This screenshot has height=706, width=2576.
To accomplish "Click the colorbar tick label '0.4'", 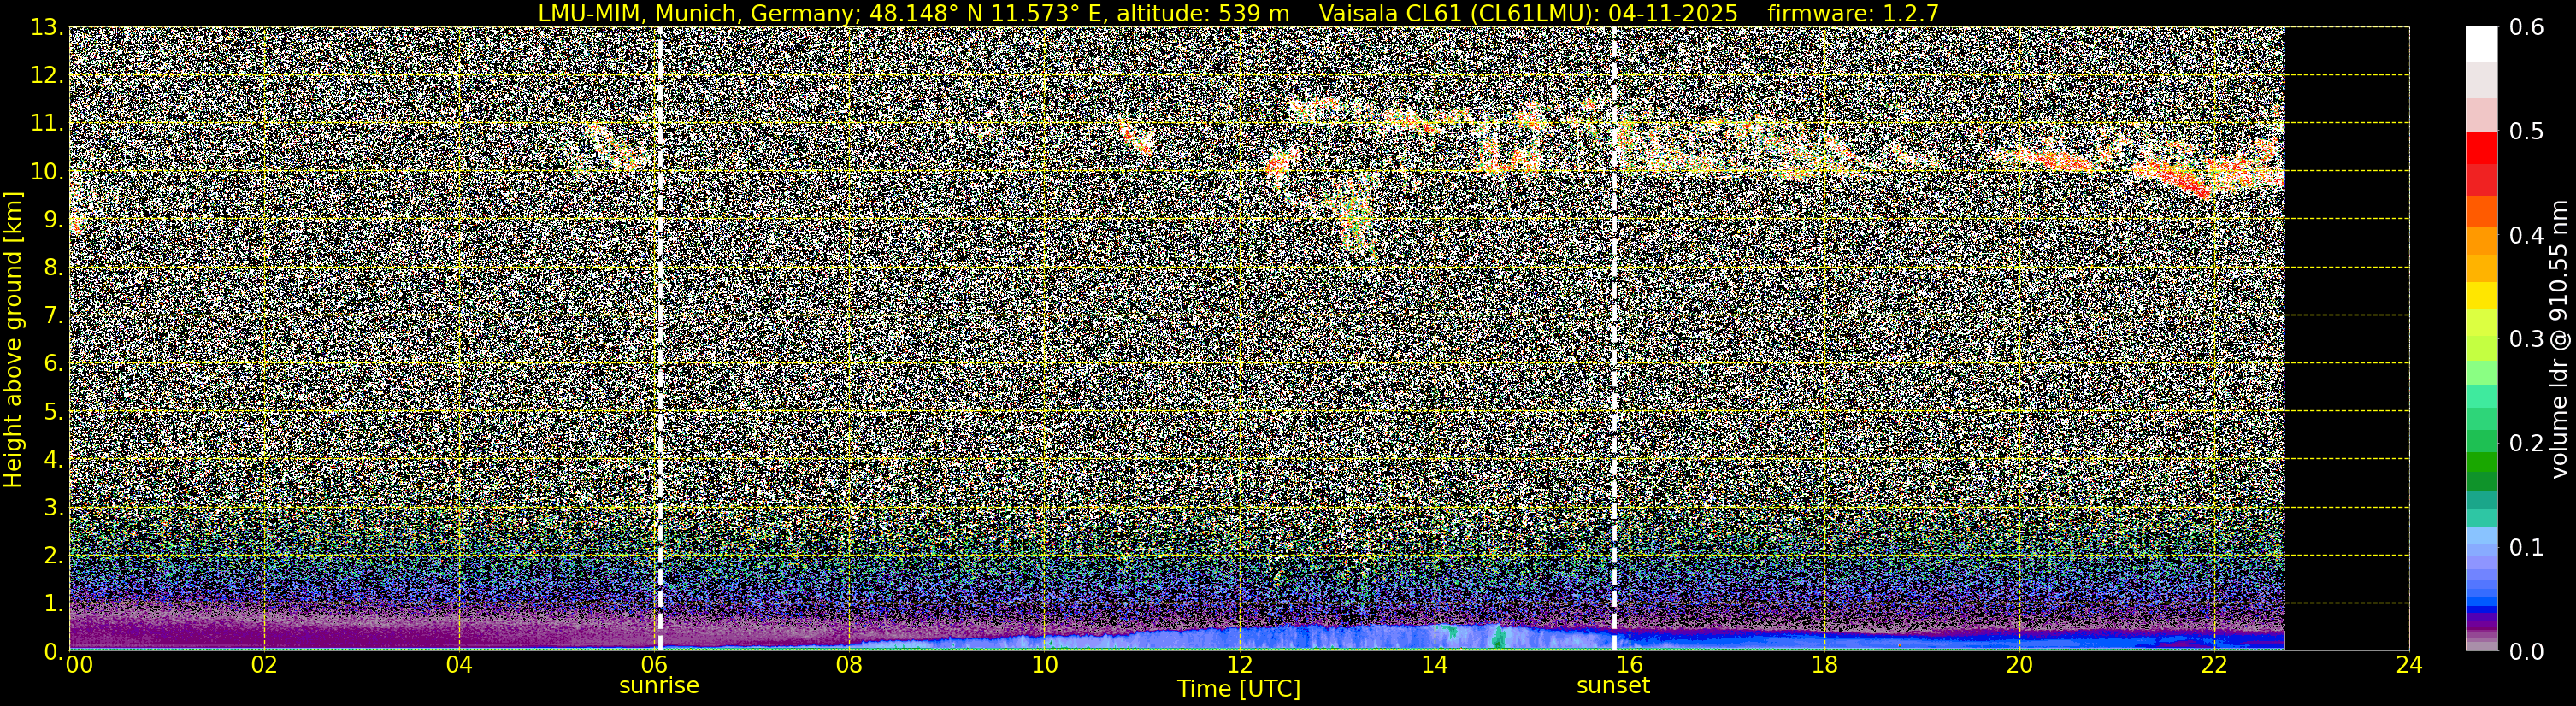I will click(x=2527, y=236).
